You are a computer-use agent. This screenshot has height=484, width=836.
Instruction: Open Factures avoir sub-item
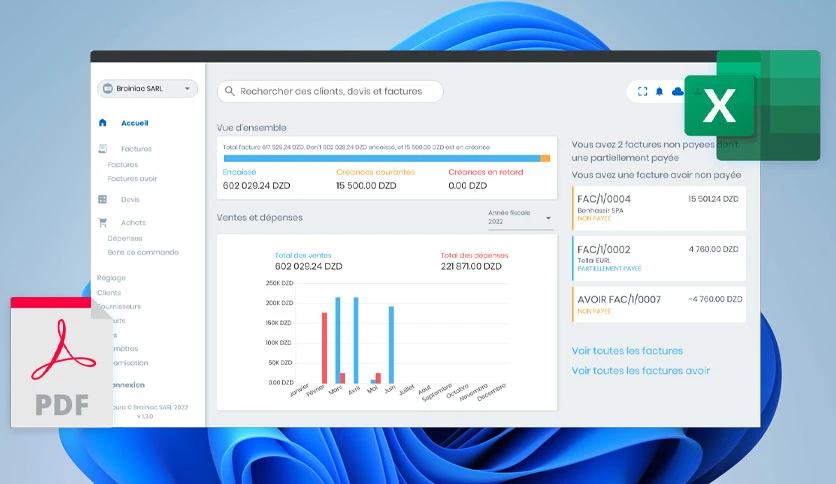point(132,179)
